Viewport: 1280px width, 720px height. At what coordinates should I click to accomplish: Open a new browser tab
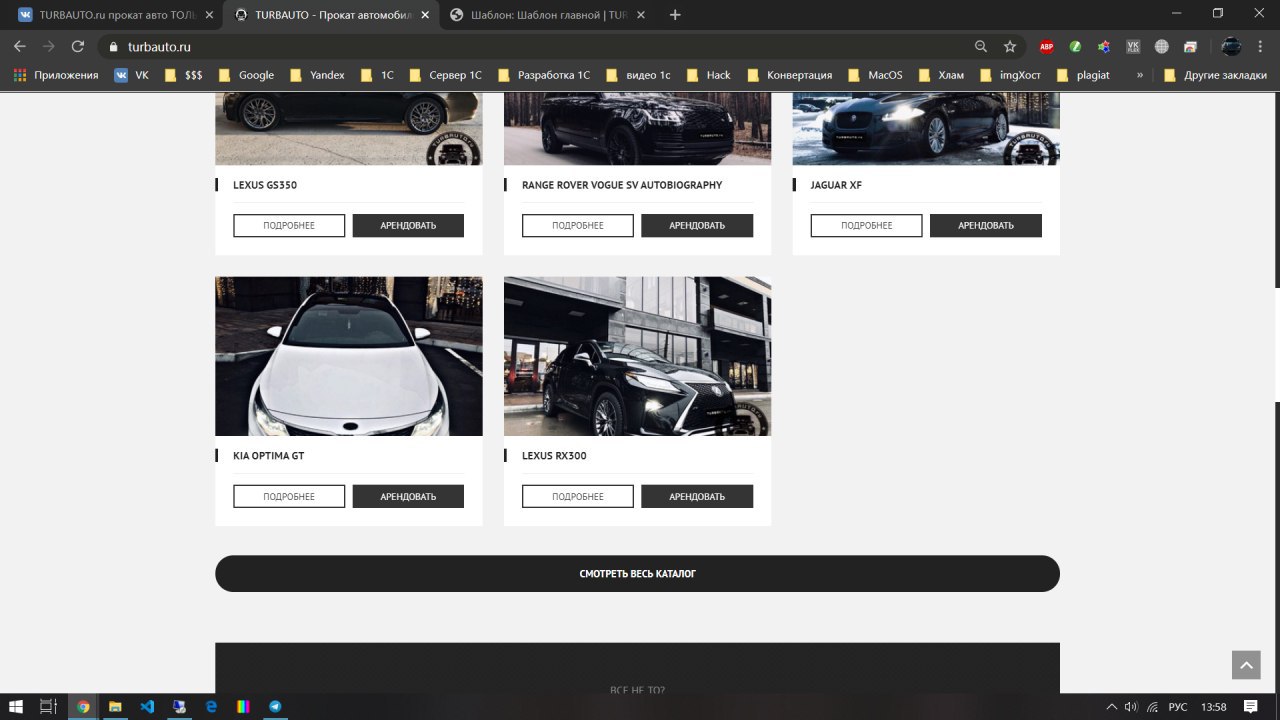675,15
